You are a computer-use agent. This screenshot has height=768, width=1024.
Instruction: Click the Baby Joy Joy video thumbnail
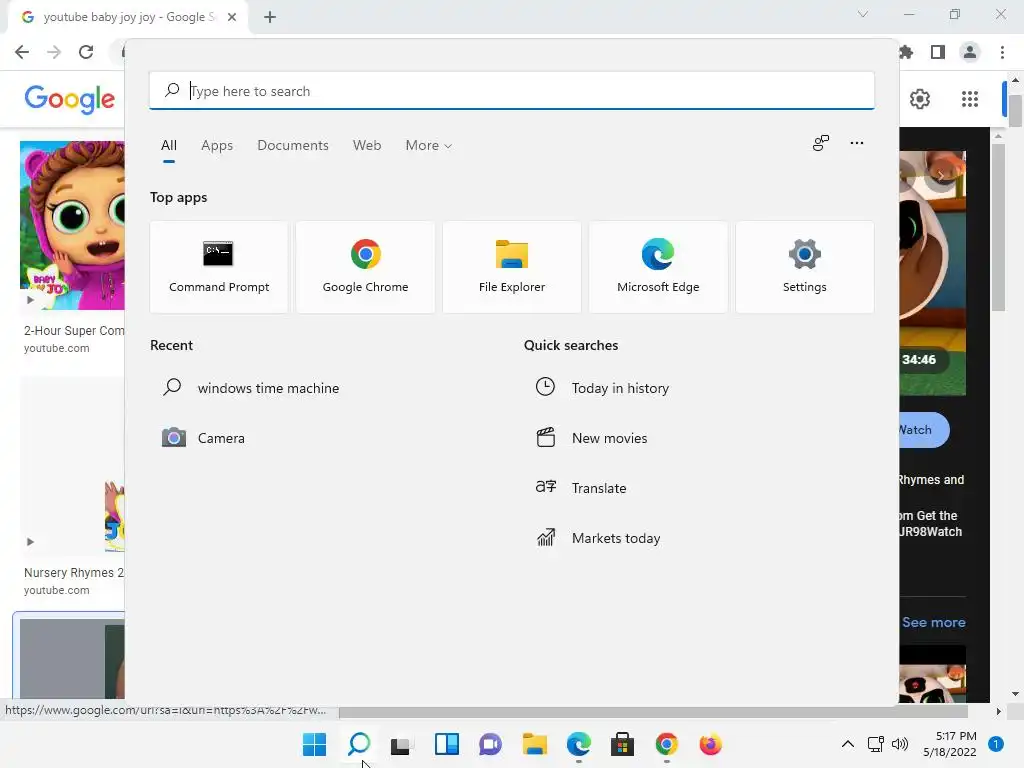pyautogui.click(x=72, y=225)
